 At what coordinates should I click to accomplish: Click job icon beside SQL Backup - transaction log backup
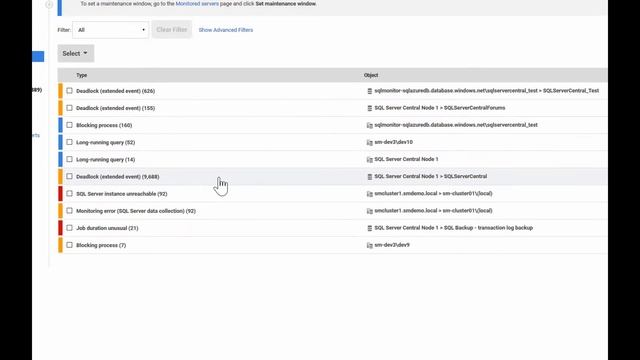[x=370, y=228]
